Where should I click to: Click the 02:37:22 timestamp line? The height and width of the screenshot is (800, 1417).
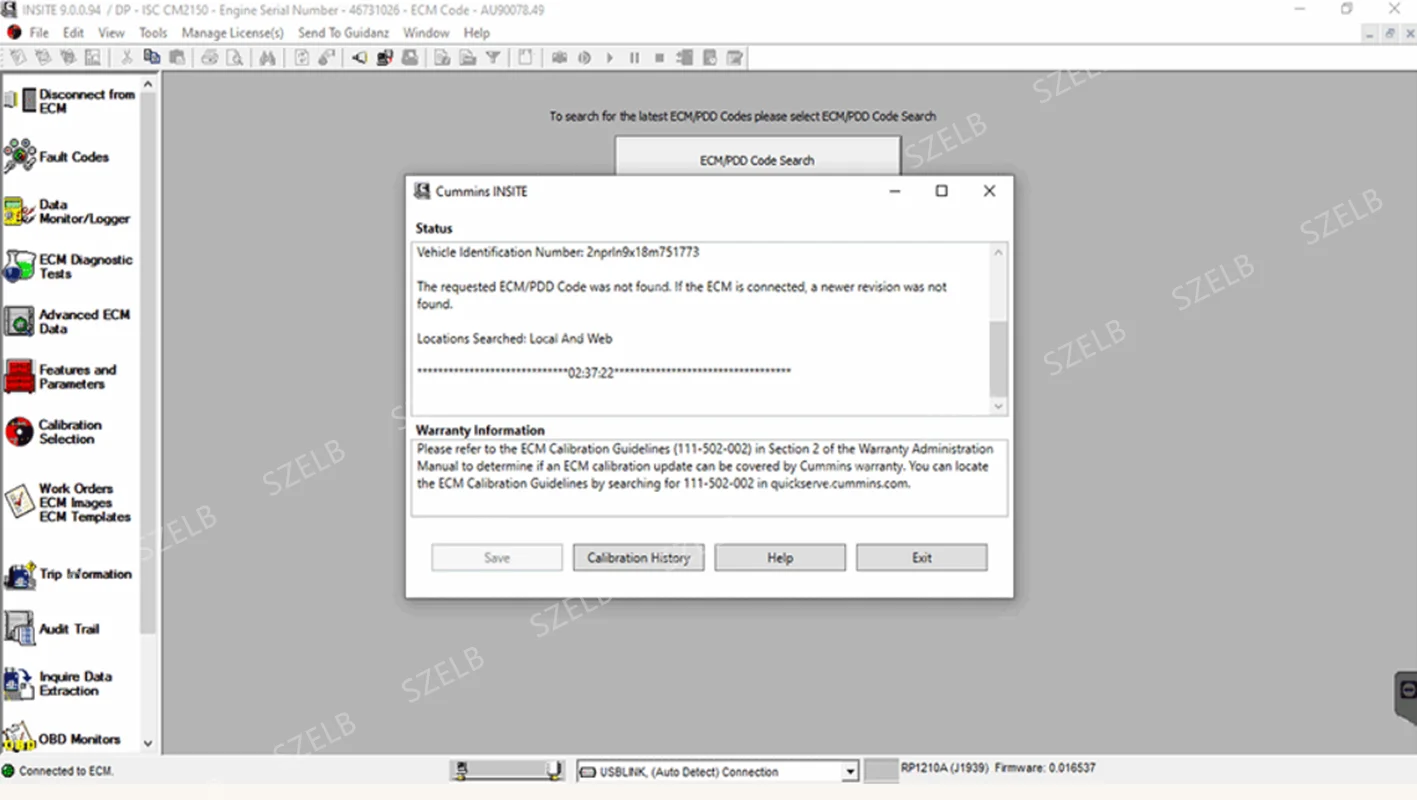(x=604, y=372)
